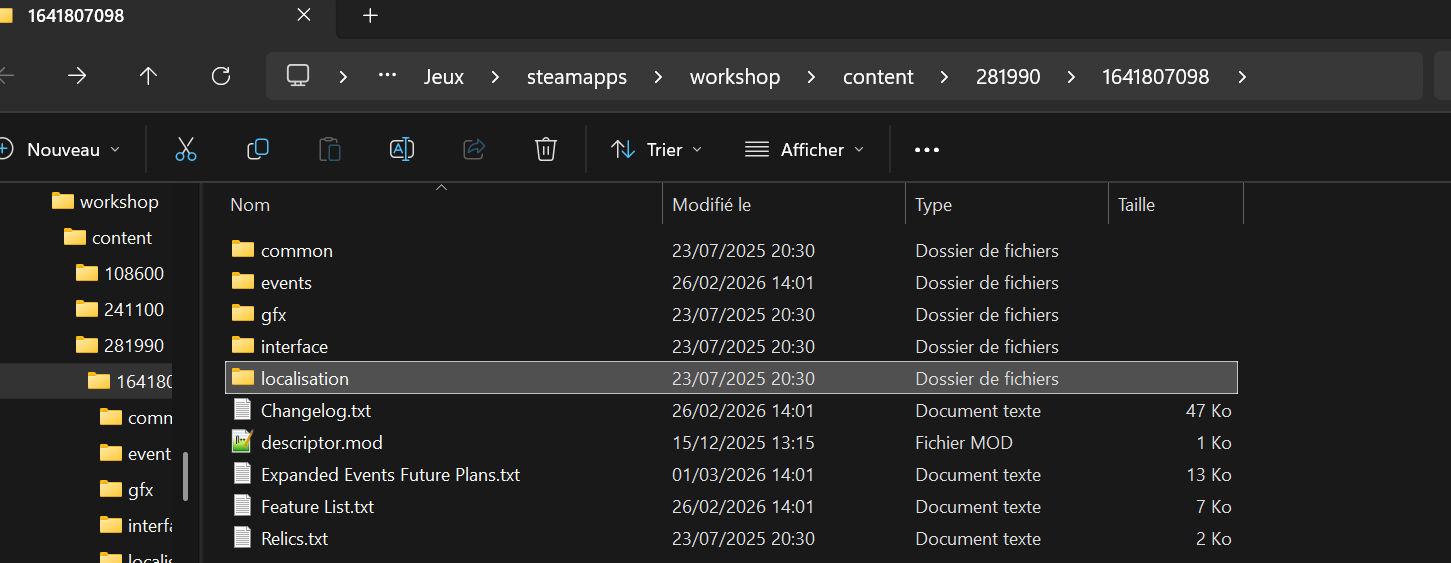Viewport: 1451px width, 563px height.
Task: Click chevron after steamapps in address bar
Action: pyautogui.click(x=658, y=77)
